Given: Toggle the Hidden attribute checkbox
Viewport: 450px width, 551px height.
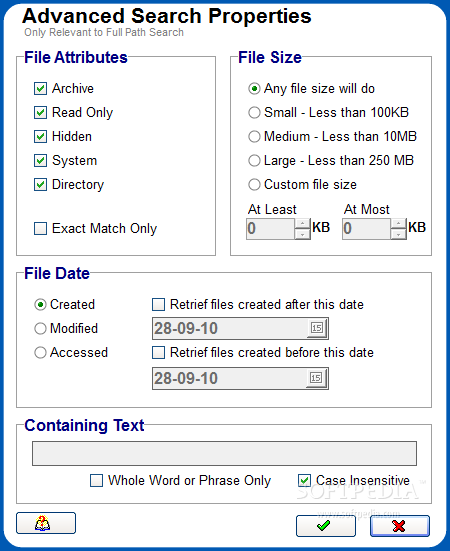Looking at the screenshot, I should (x=40, y=136).
